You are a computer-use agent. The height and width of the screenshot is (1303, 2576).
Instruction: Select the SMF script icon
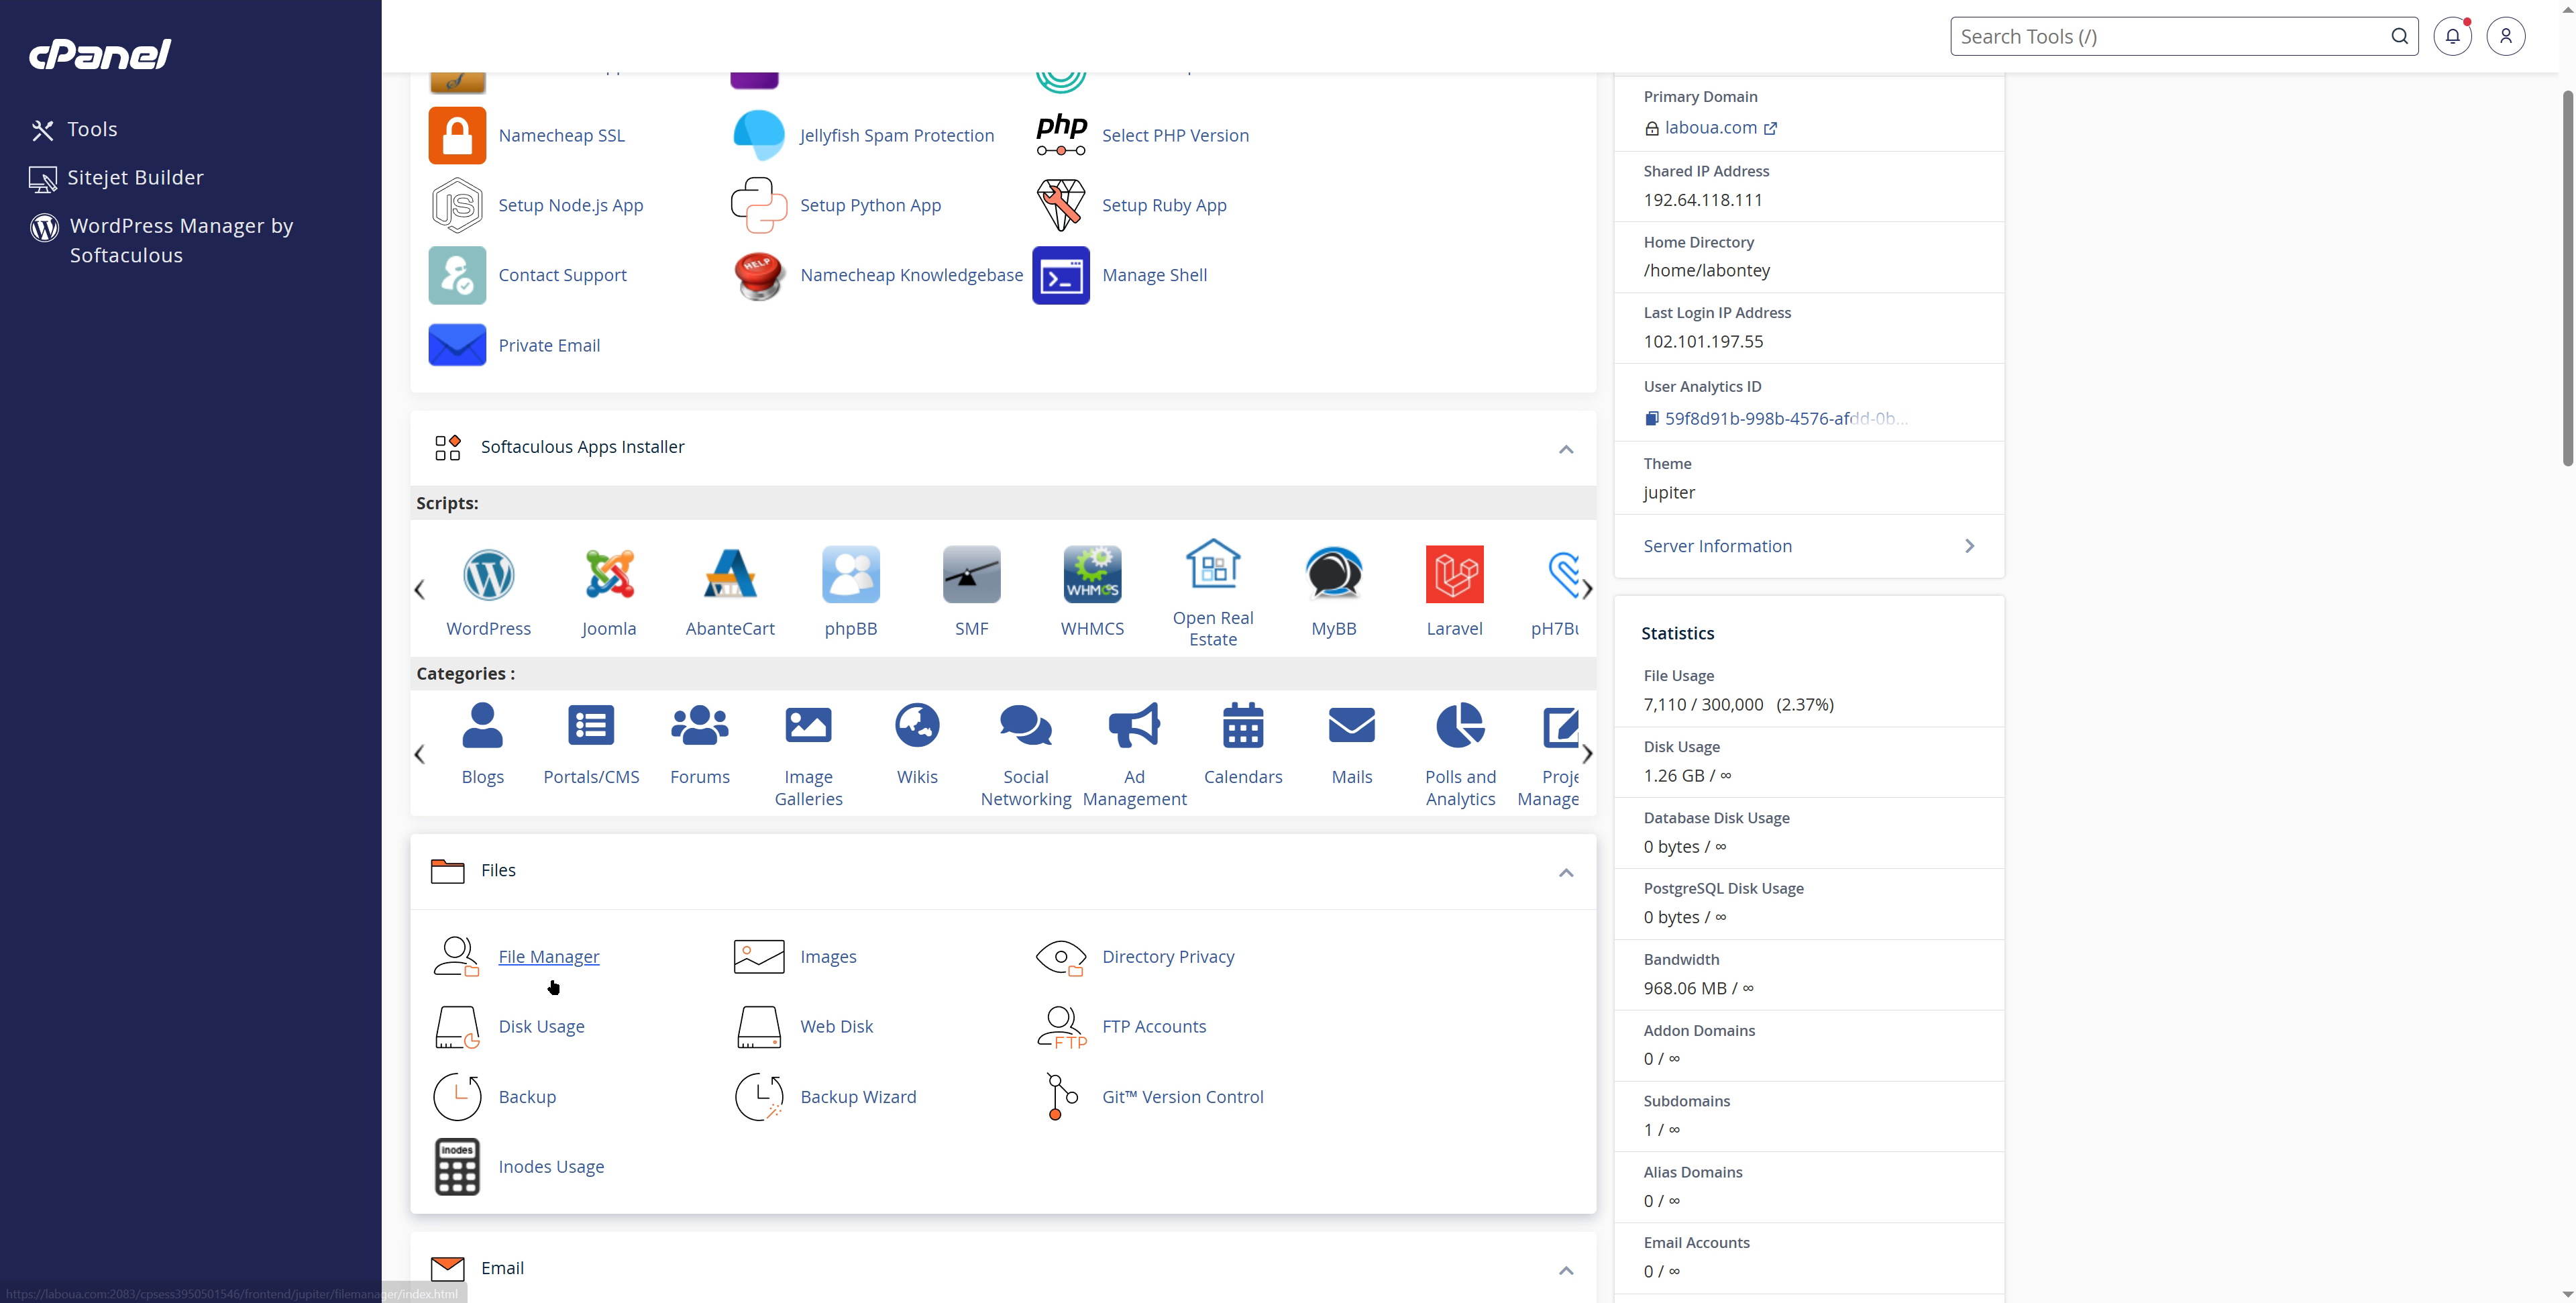972,574
